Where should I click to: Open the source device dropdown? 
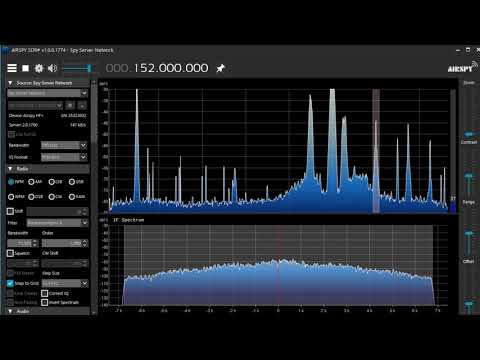[48, 93]
